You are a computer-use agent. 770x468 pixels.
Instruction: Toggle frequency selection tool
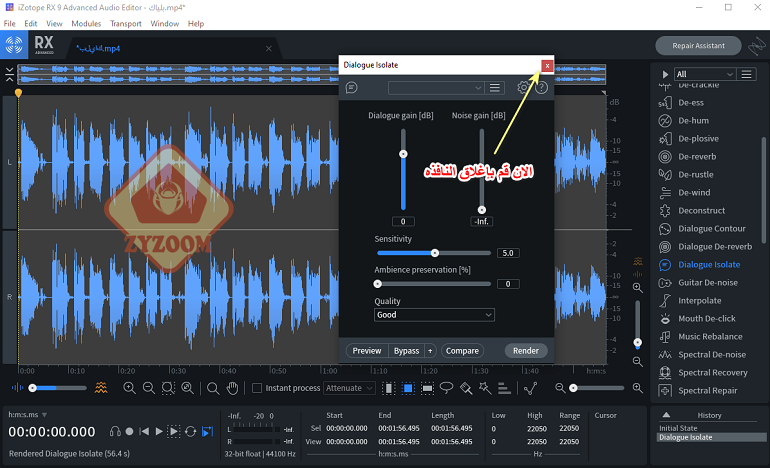coord(427,388)
